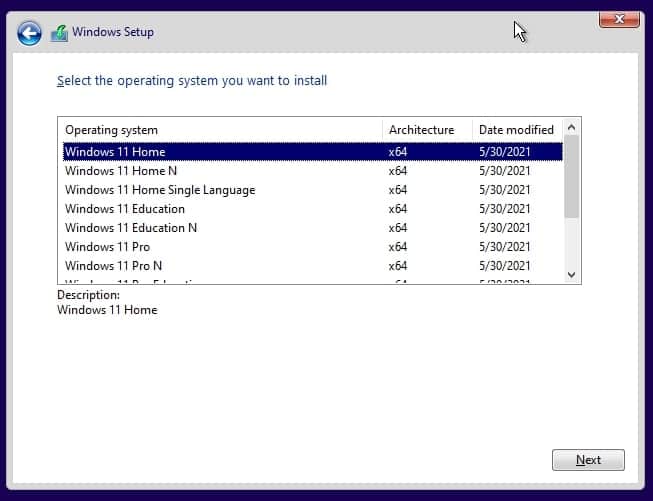Click the back arrow button
653x501 pixels.
[x=30, y=33]
